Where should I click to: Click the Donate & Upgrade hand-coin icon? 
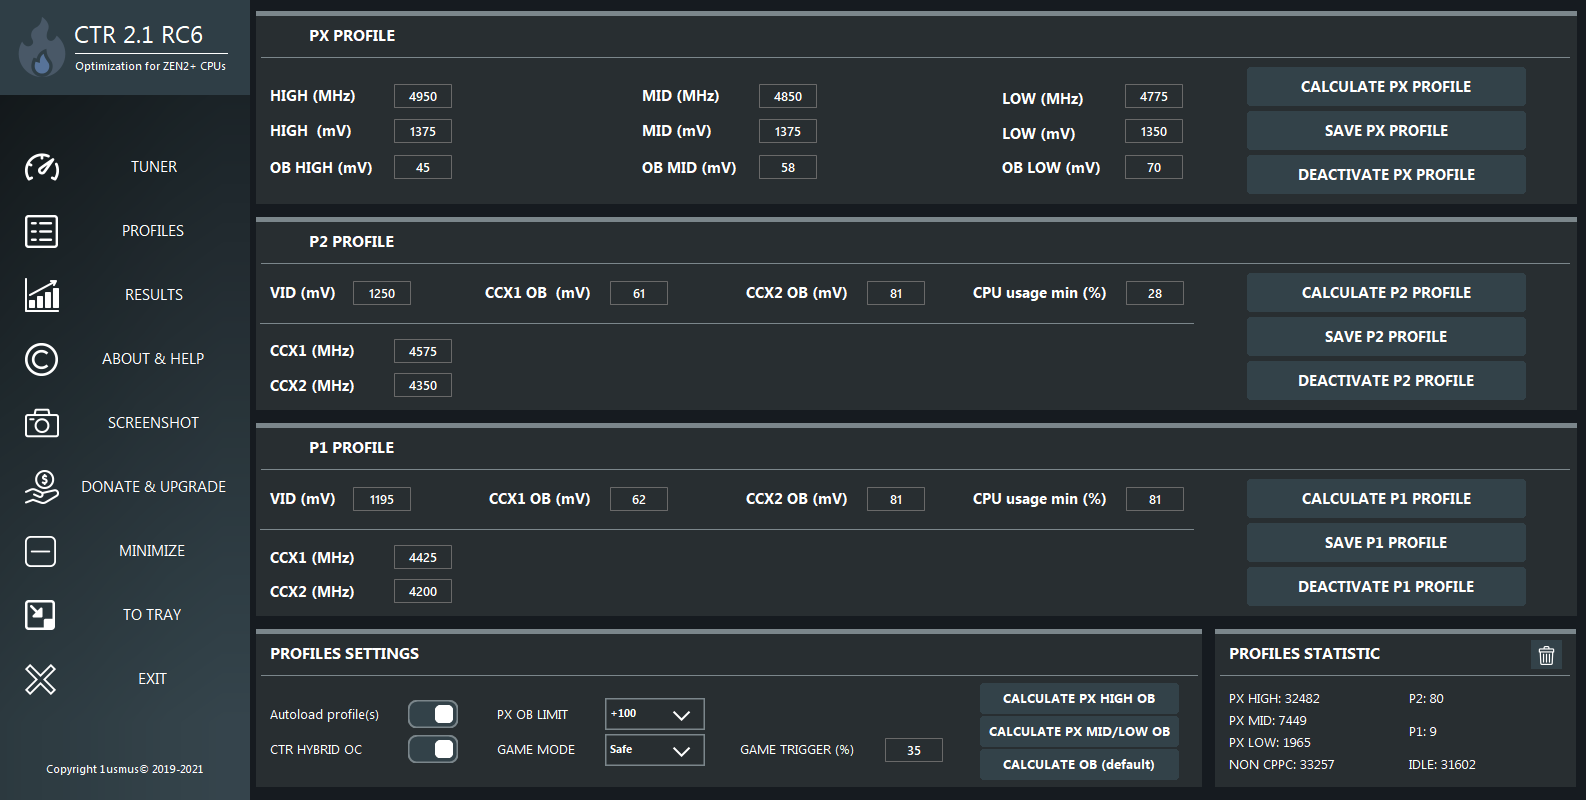(41, 487)
